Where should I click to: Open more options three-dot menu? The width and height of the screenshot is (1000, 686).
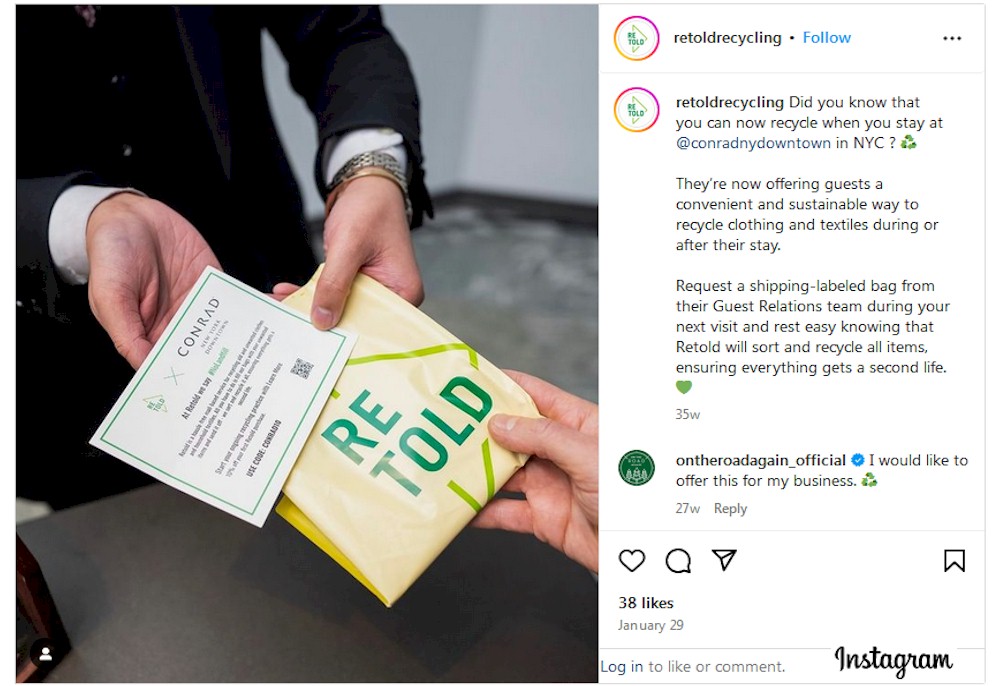[952, 38]
